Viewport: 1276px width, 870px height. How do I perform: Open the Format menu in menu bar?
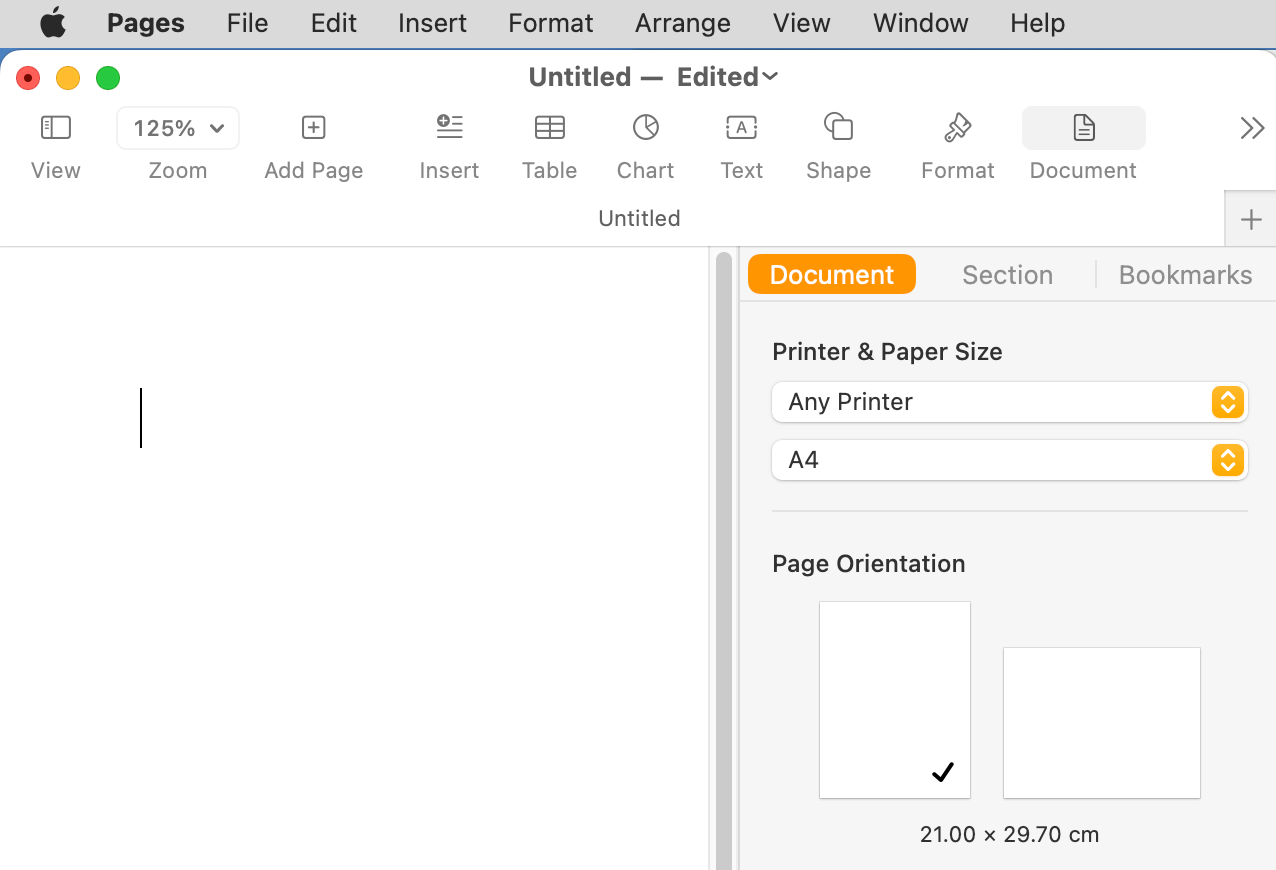coord(550,23)
